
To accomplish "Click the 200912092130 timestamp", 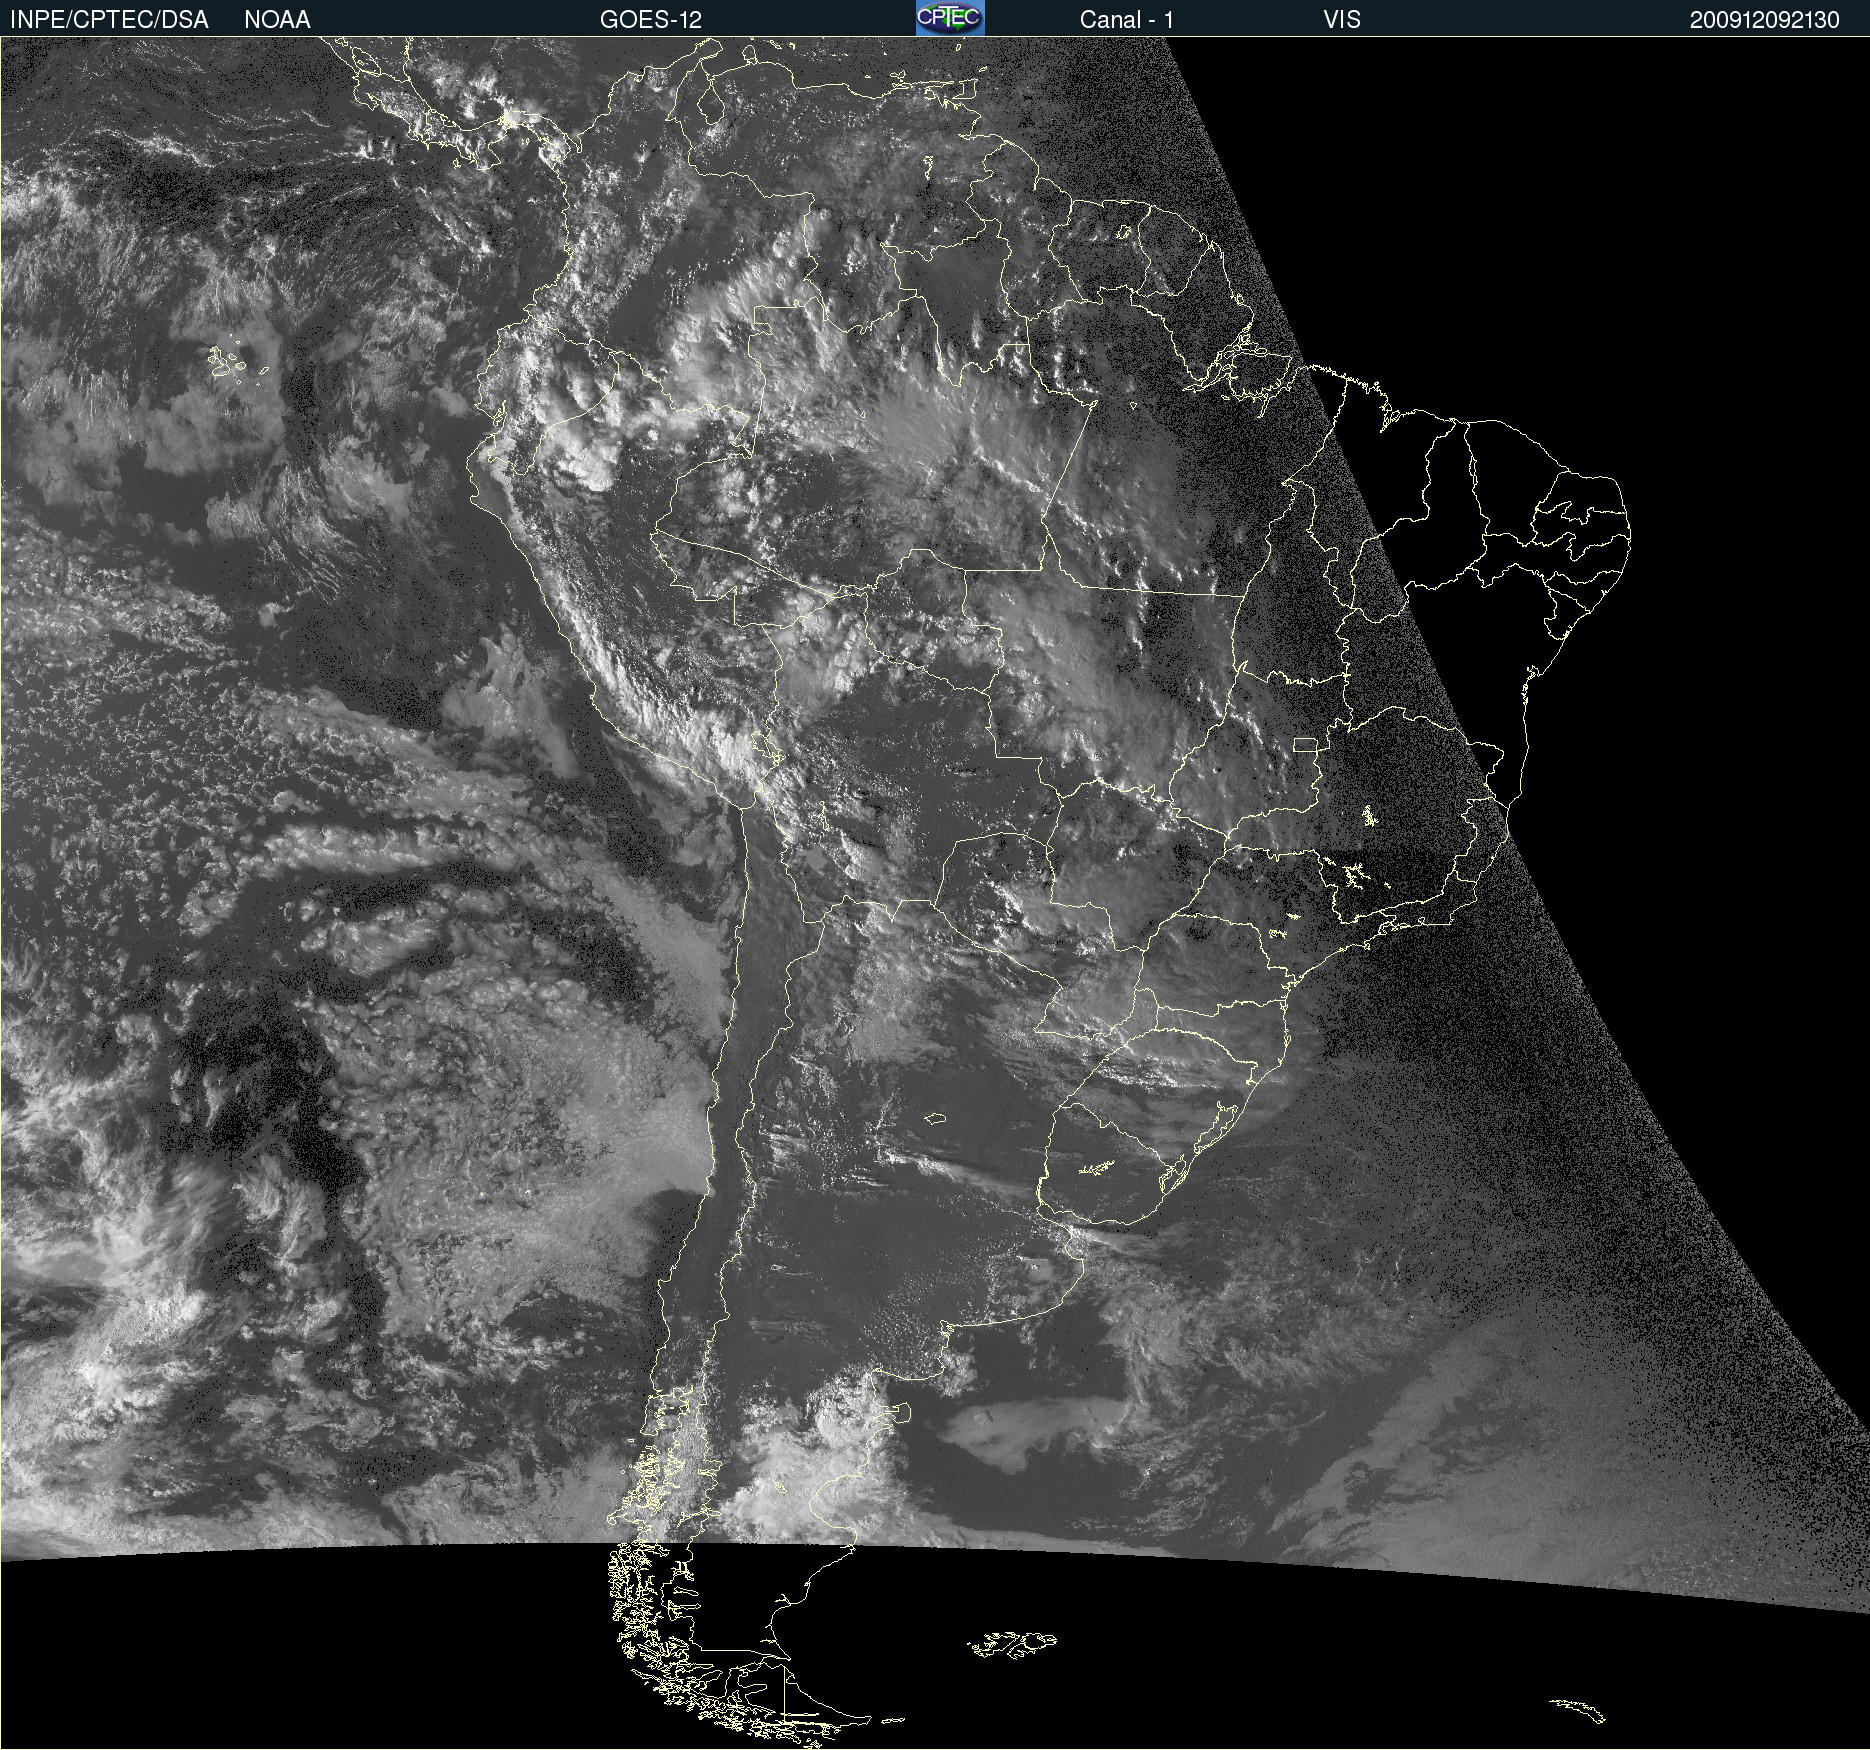I will tap(1765, 20).
